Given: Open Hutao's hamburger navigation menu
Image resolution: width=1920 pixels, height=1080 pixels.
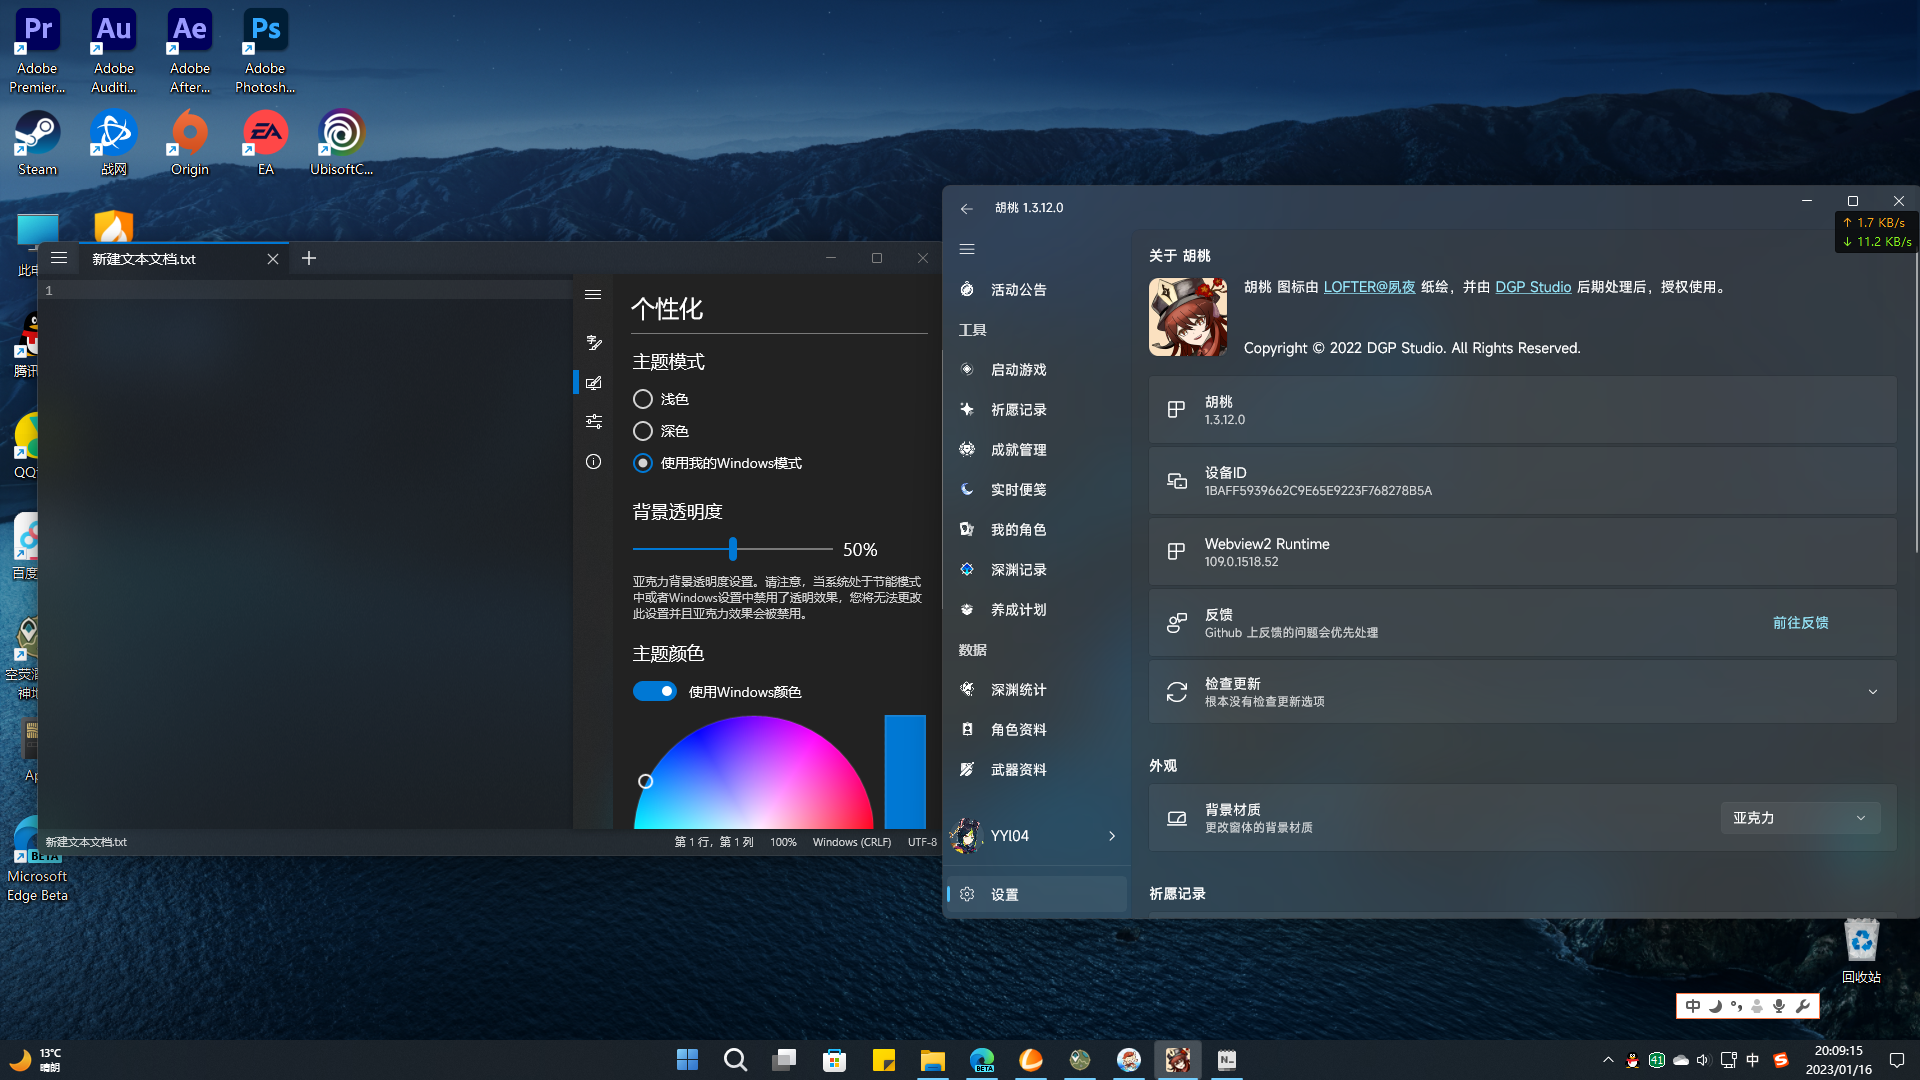Looking at the screenshot, I should 966,248.
